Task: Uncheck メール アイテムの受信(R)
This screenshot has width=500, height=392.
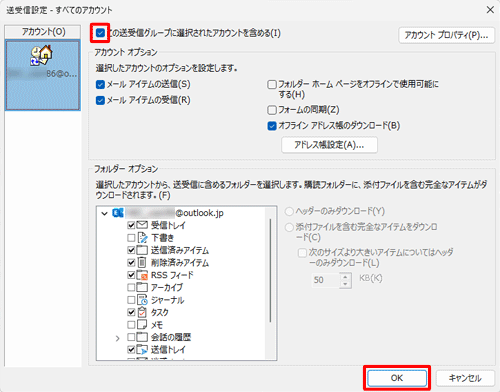Action: 100,100
